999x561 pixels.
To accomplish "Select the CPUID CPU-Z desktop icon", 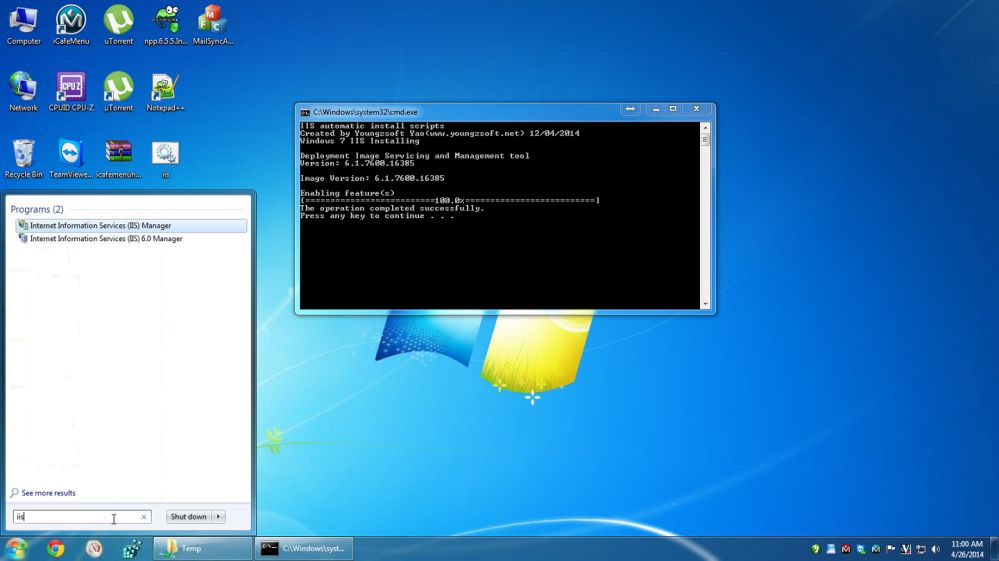I will [71, 92].
